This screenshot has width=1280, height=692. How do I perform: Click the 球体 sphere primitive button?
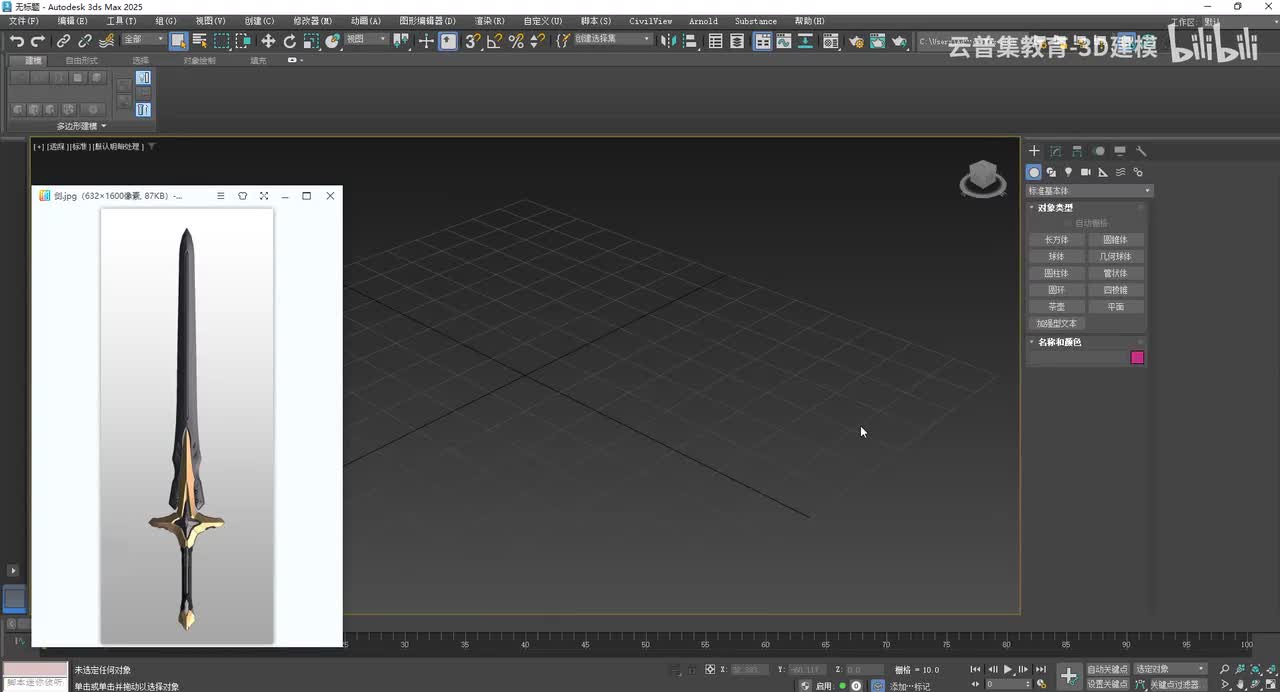(1056, 257)
